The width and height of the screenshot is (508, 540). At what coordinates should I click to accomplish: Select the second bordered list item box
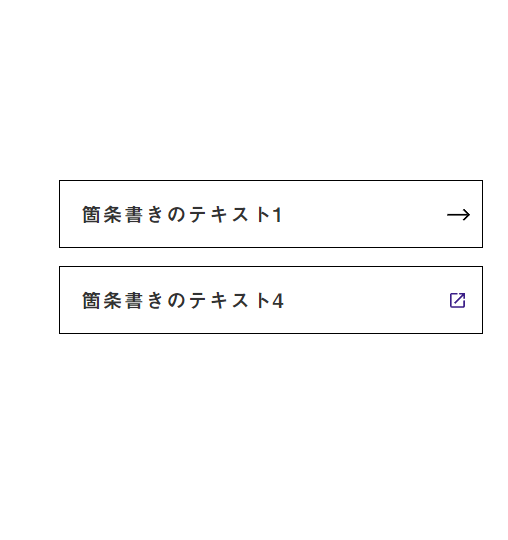click(271, 300)
